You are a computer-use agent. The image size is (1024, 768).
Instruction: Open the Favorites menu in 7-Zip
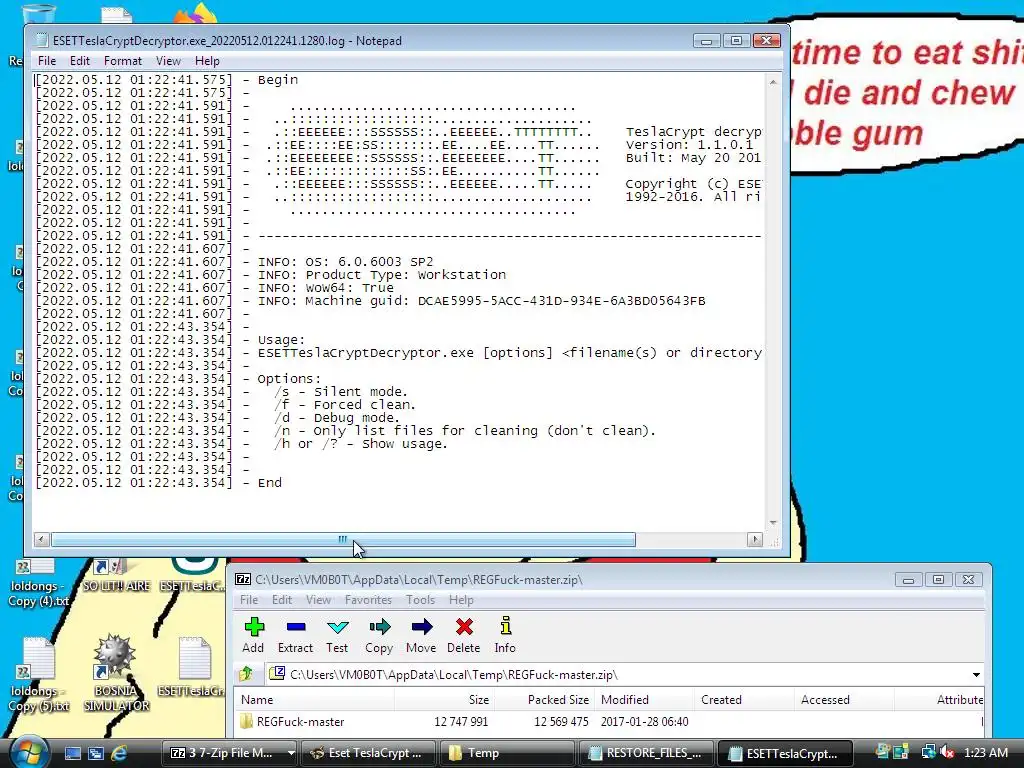tap(368, 600)
